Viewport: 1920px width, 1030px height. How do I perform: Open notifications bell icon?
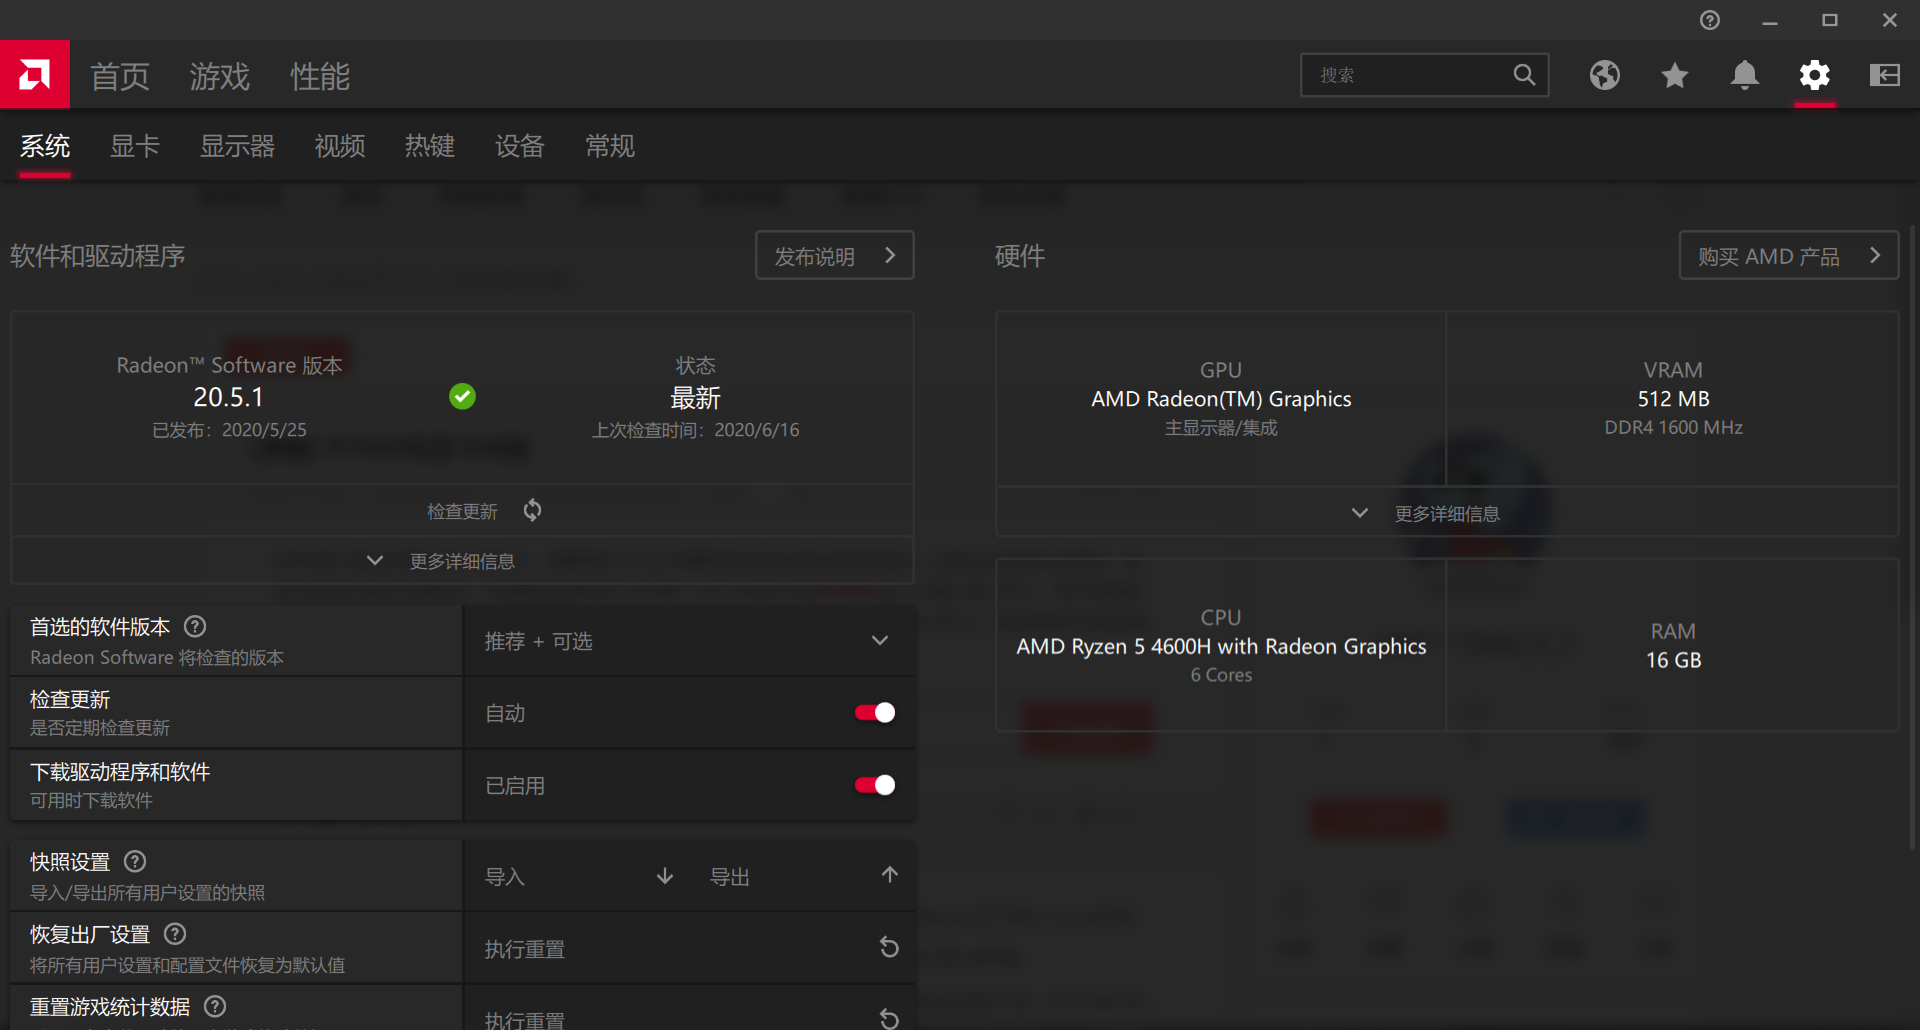point(1745,75)
